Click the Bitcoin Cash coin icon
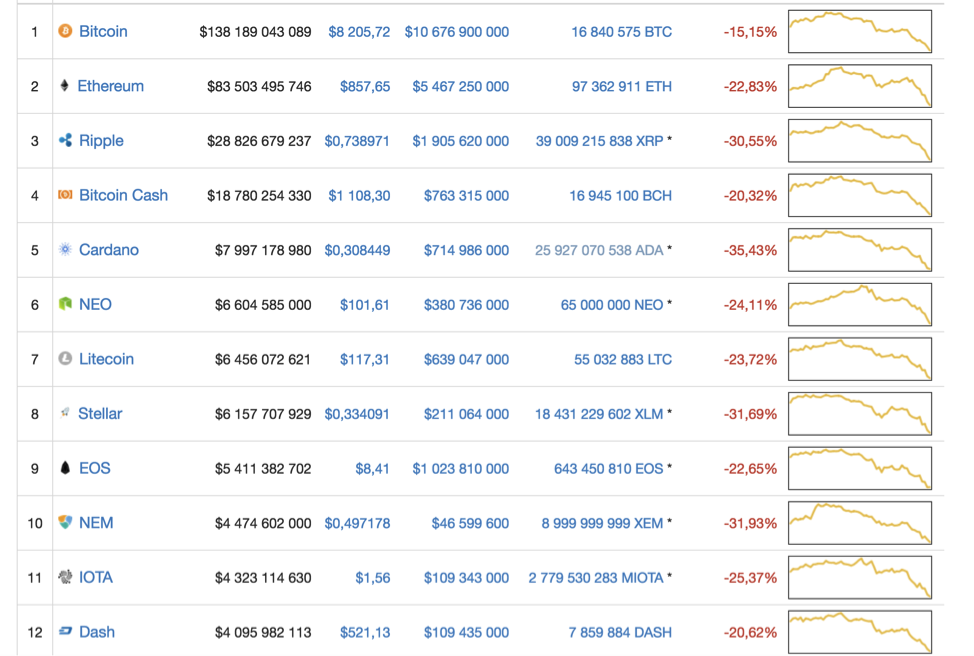974x656 pixels. point(64,195)
